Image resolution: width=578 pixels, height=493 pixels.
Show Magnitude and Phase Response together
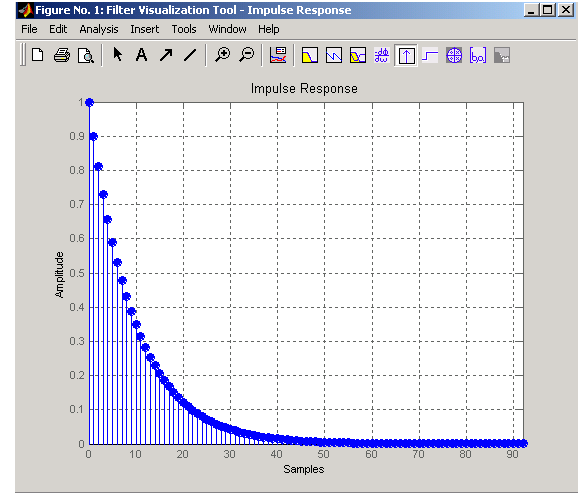[x=358, y=56]
